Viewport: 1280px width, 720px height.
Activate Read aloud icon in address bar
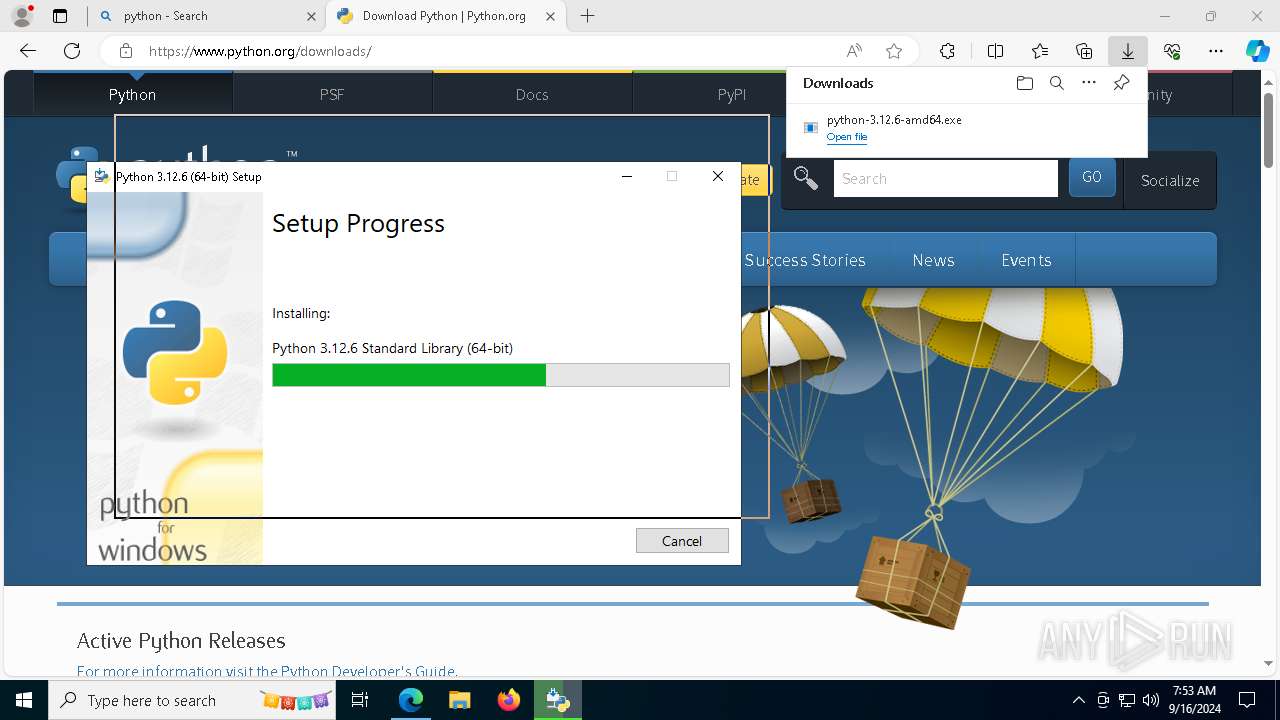pos(854,51)
